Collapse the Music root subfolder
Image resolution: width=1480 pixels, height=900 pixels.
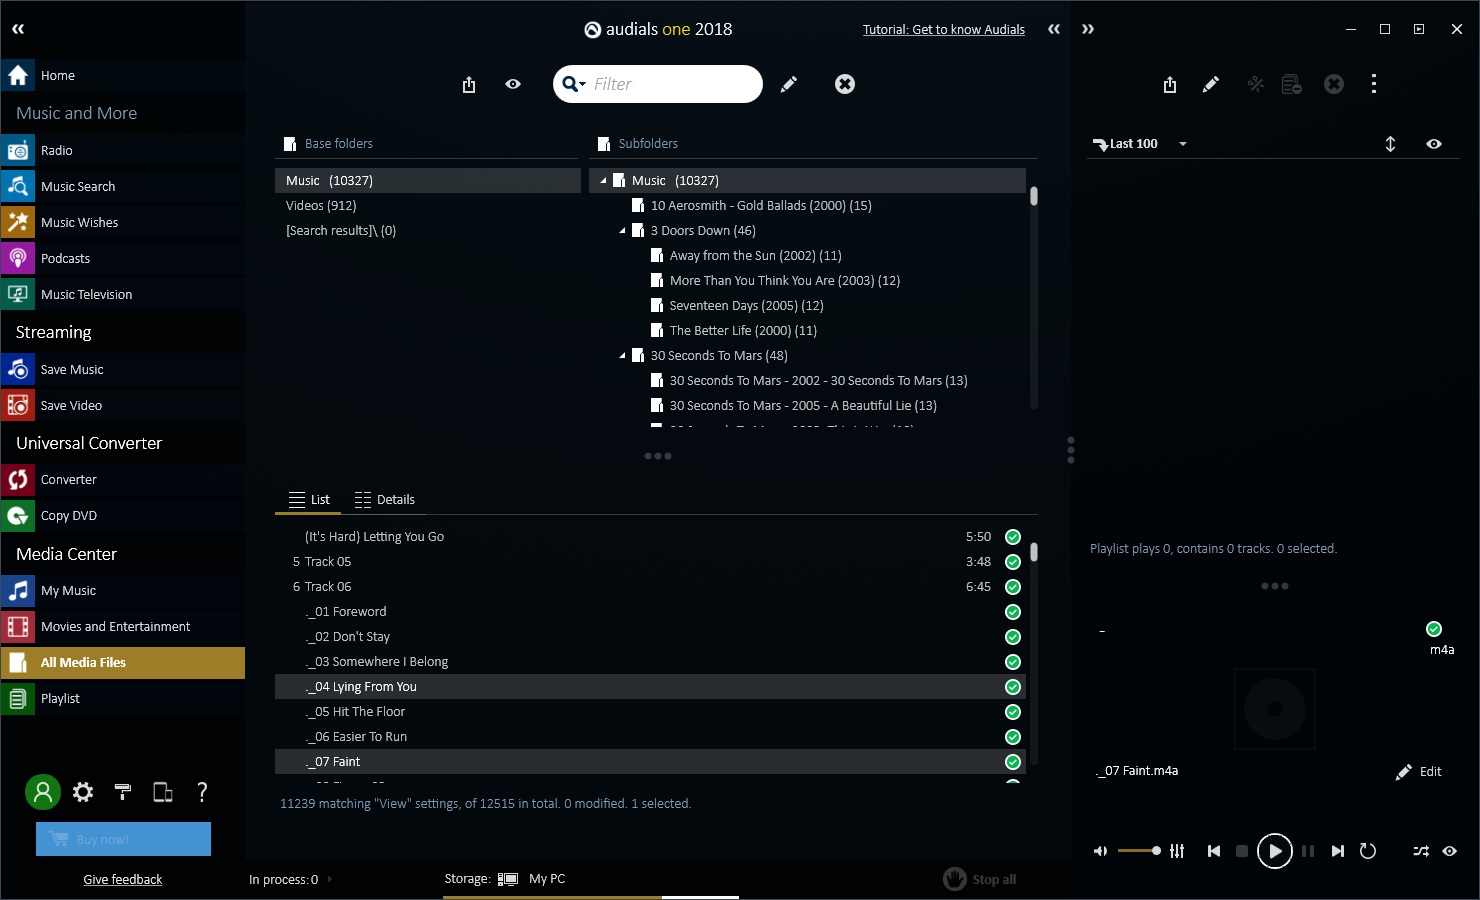[603, 181]
